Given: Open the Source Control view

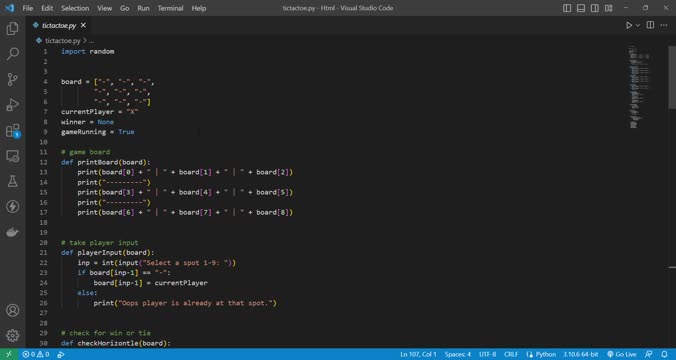Looking at the screenshot, I should pos(13,79).
